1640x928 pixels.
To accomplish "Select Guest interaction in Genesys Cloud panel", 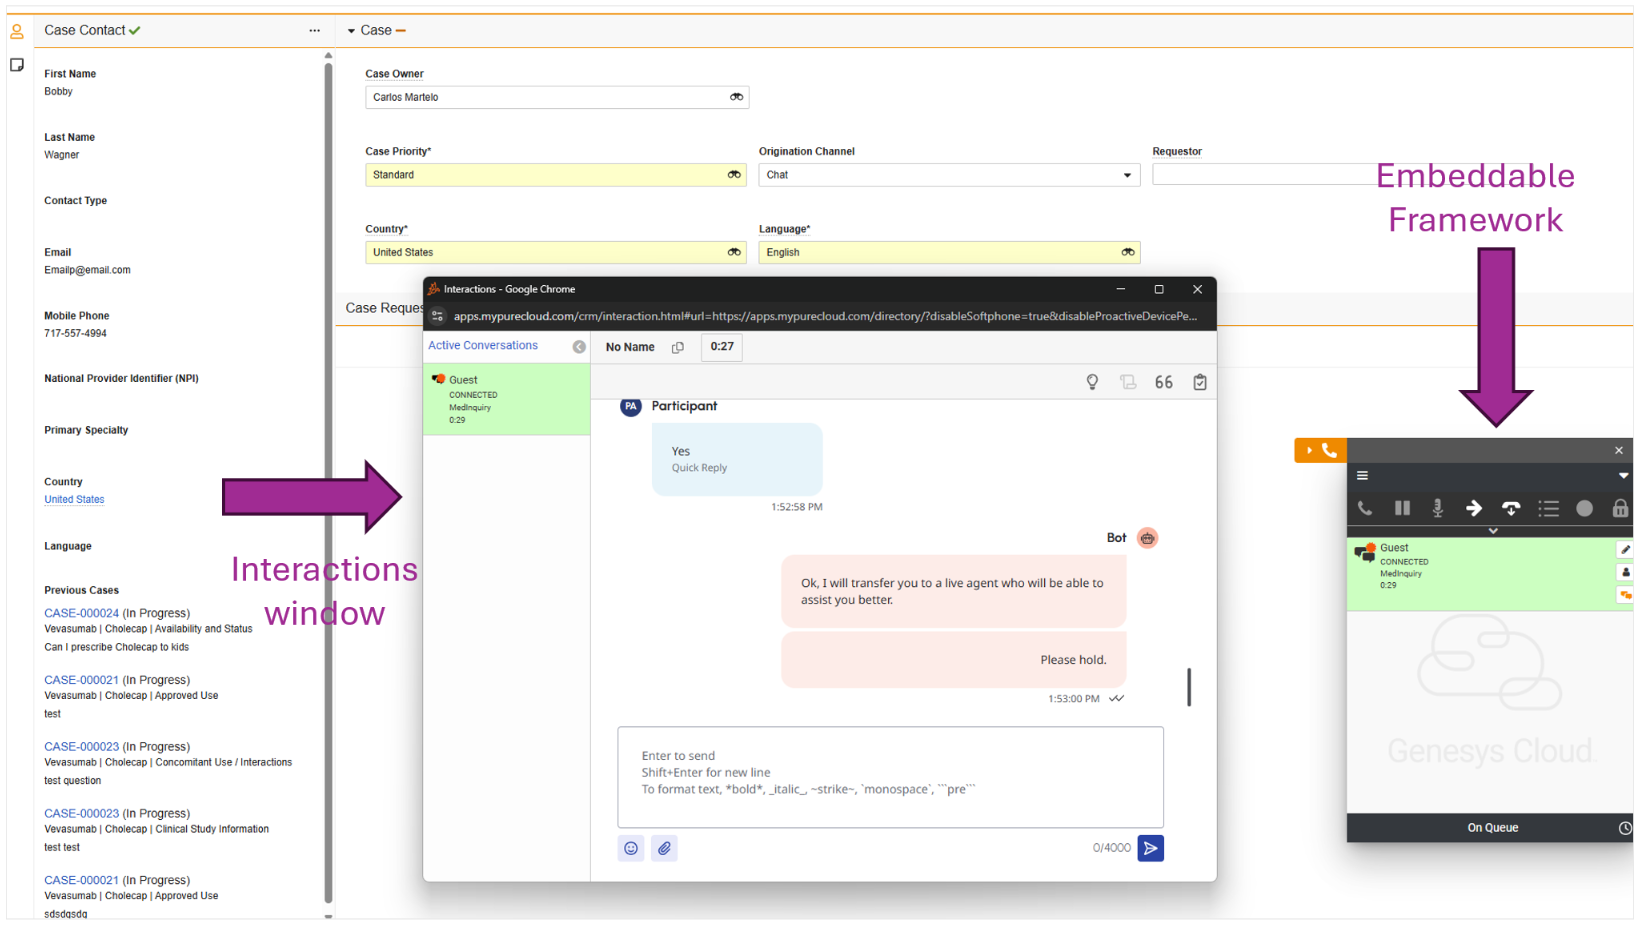I will [x=1481, y=575].
